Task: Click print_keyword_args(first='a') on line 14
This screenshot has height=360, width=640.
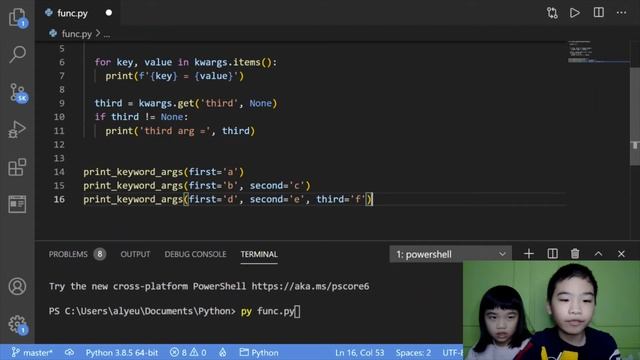Action: [163, 172]
